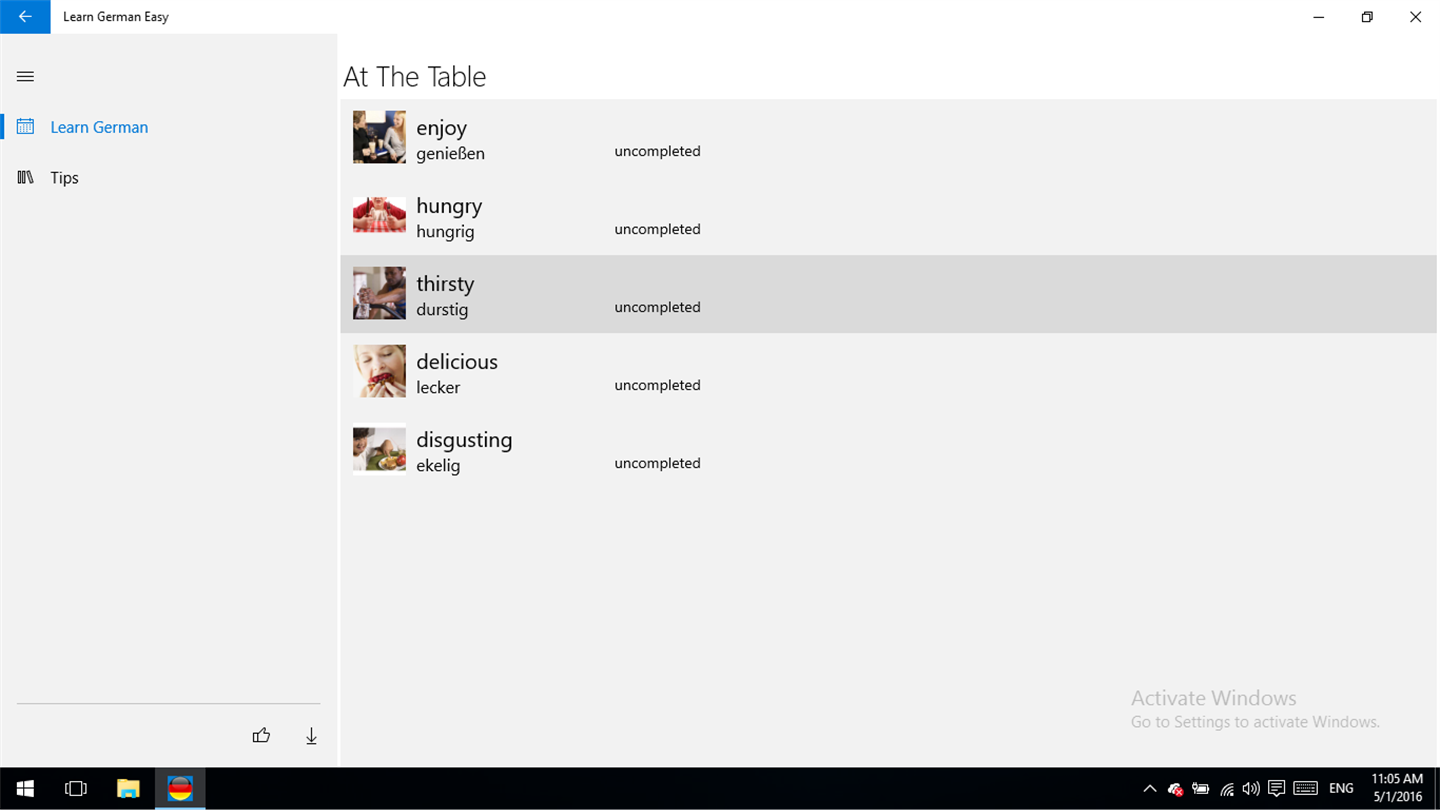The height and width of the screenshot is (810, 1440).
Task: Click the back arrow button
Action: tap(25, 17)
